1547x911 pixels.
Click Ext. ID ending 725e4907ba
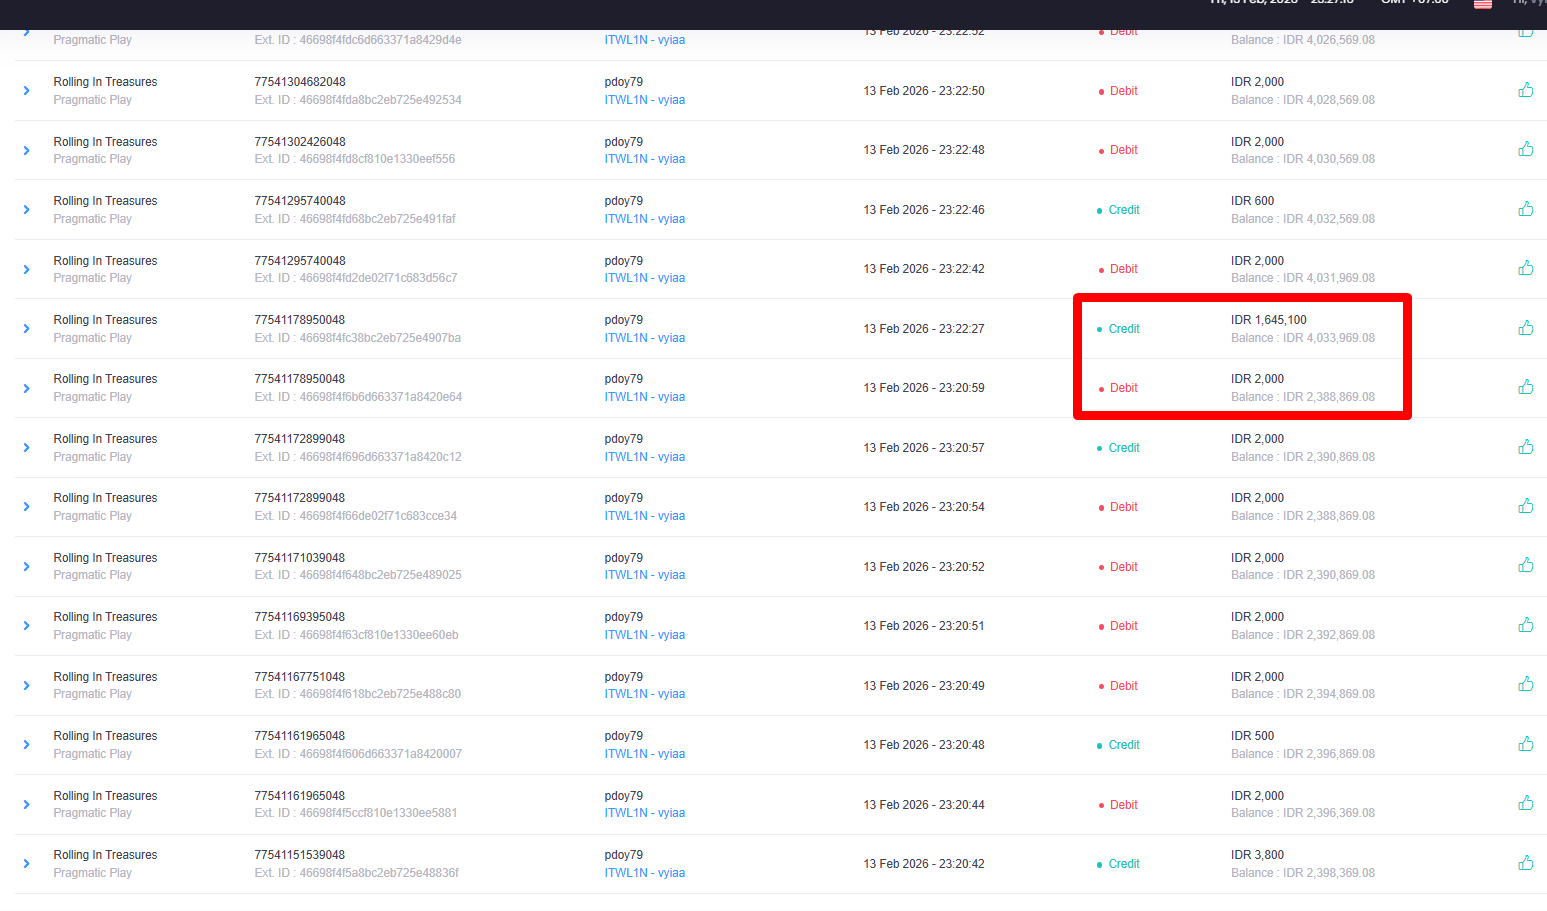click(357, 338)
